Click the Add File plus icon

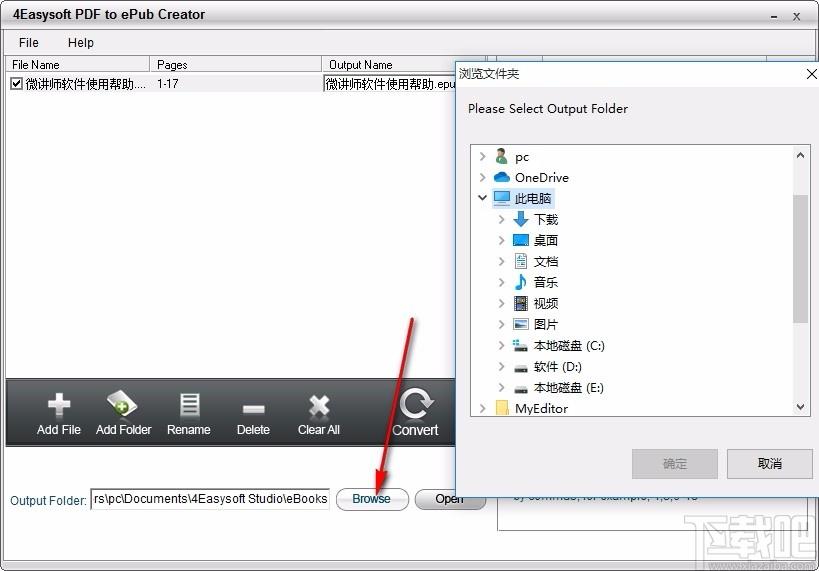pyautogui.click(x=59, y=404)
